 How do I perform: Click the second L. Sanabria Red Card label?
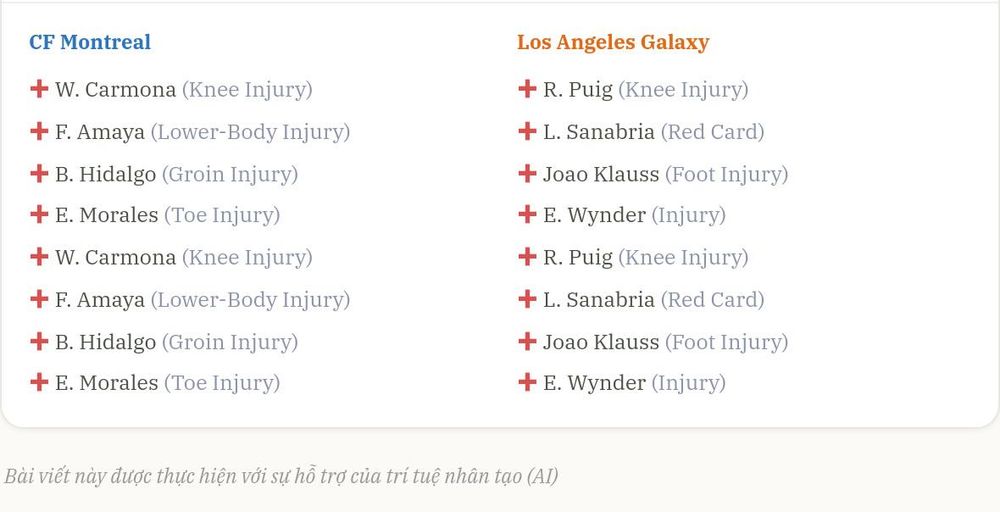[x=712, y=300]
